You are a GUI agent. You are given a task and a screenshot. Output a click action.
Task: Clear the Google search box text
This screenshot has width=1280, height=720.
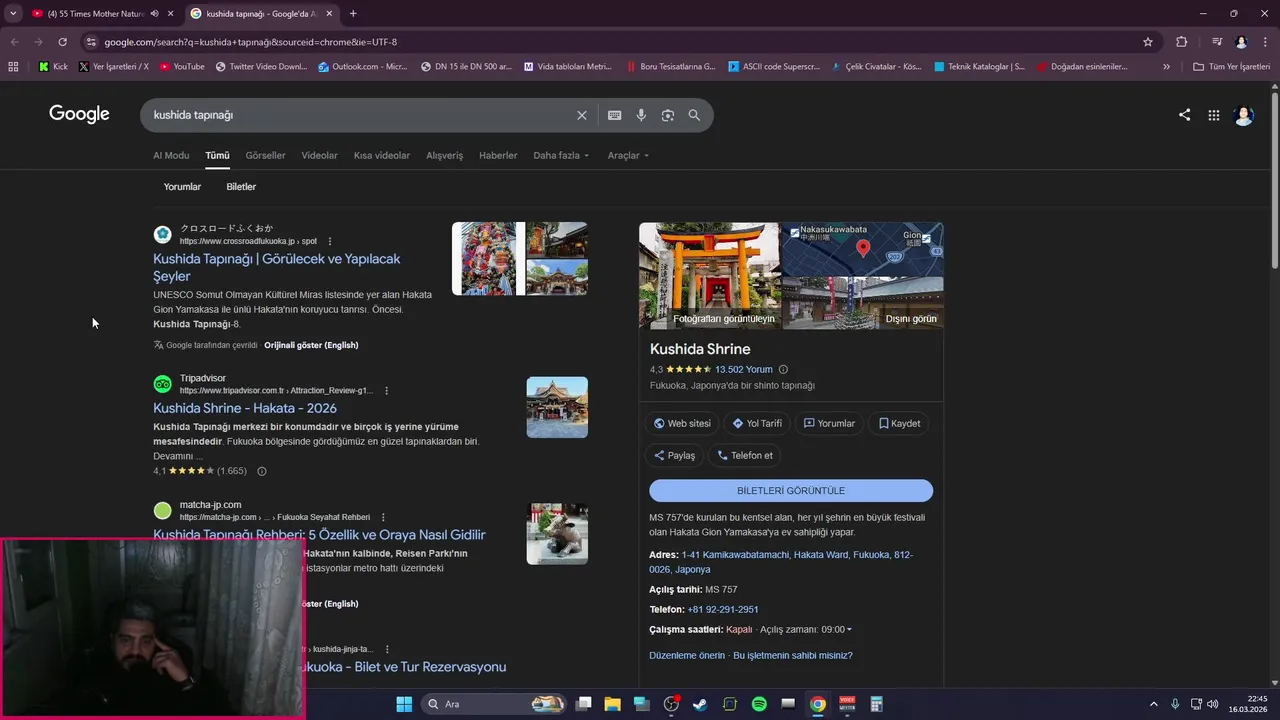tap(582, 115)
